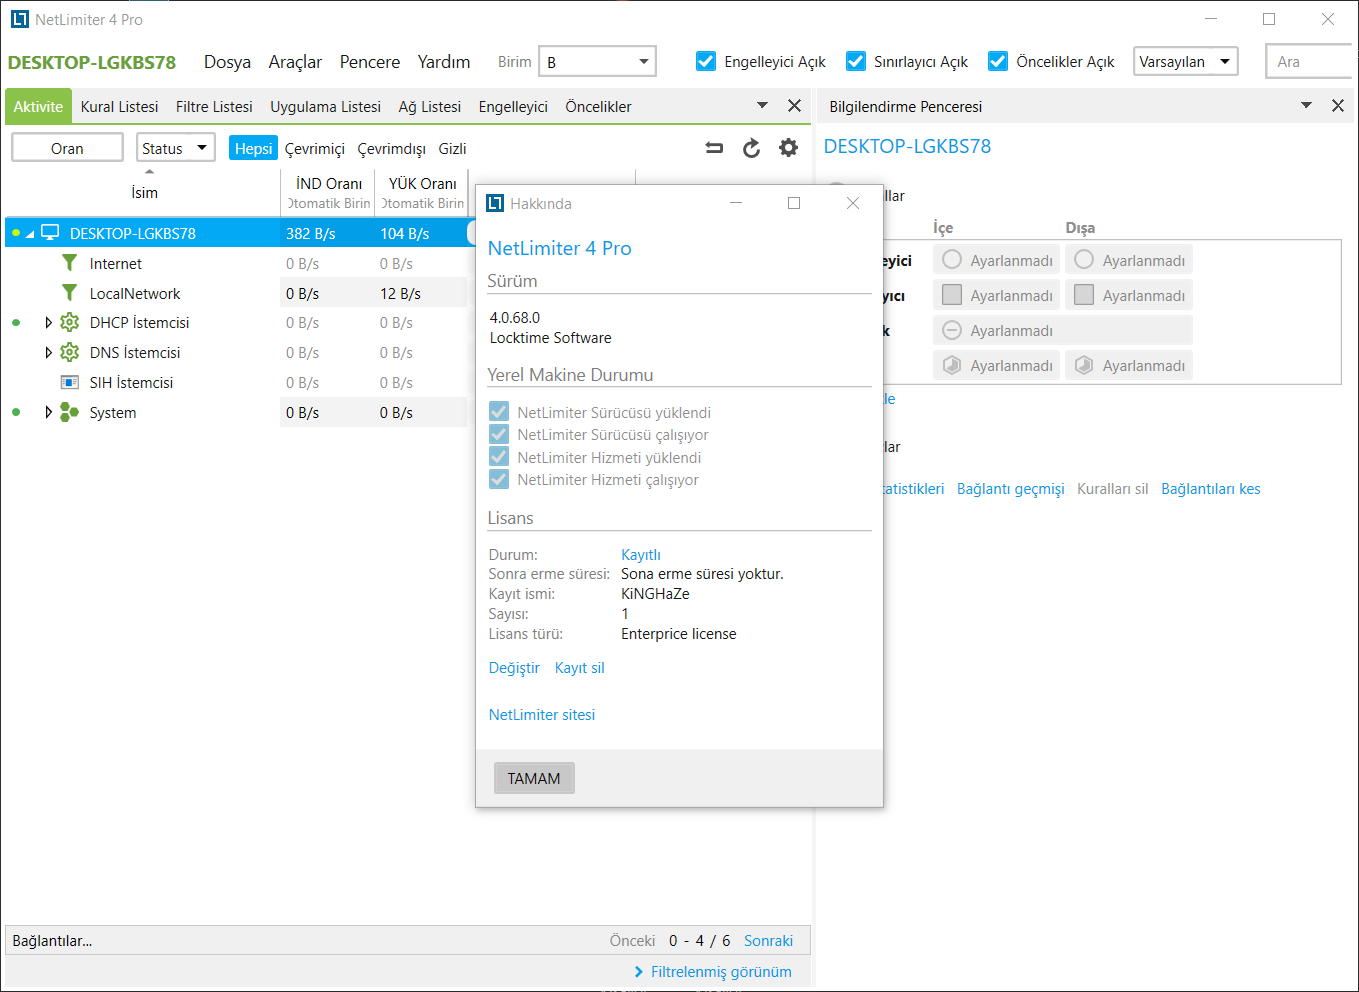Screen dimensions: 1359x992
Task: Click the Filtrelenmiş görünüm link
Action: pyautogui.click(x=720, y=972)
